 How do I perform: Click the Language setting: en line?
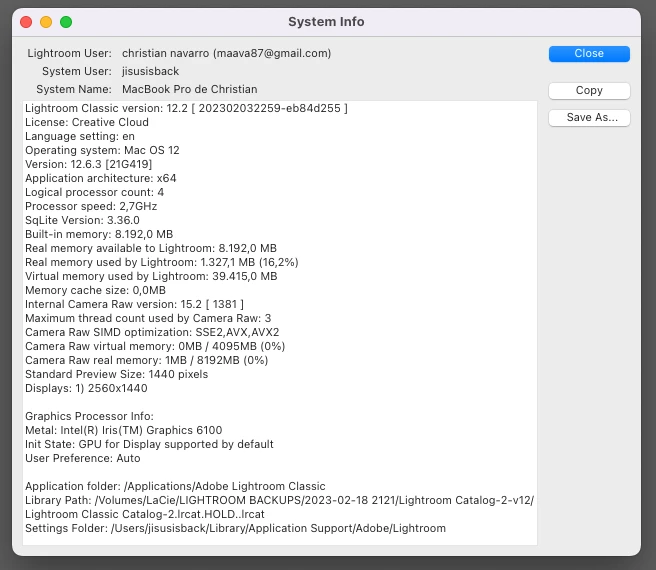click(80, 136)
